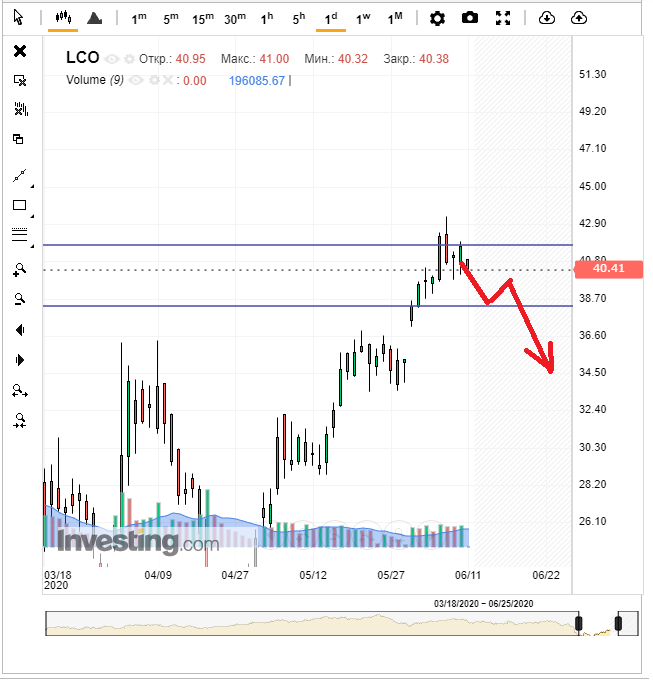Click the 45.00 price axis label
The image size is (653, 698).
click(592, 186)
